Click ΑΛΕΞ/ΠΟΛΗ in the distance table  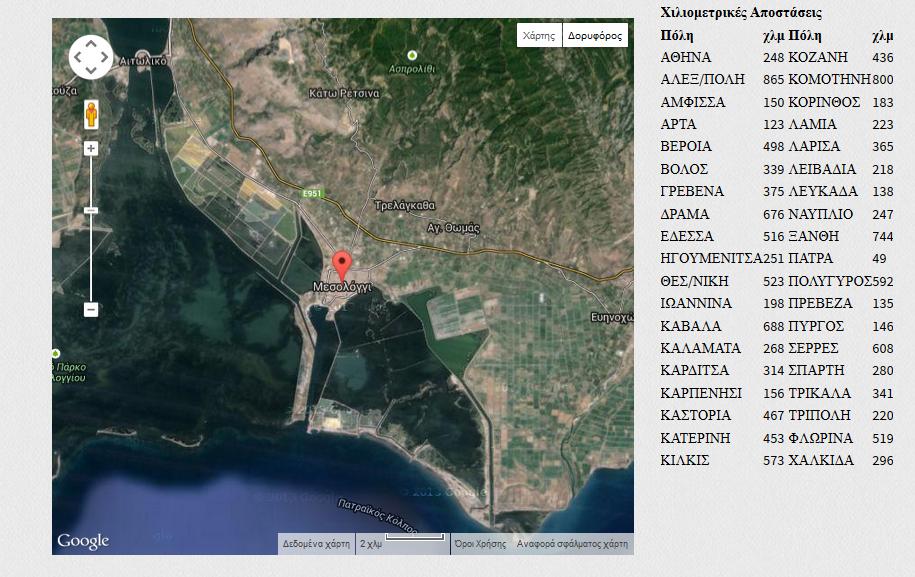point(703,79)
